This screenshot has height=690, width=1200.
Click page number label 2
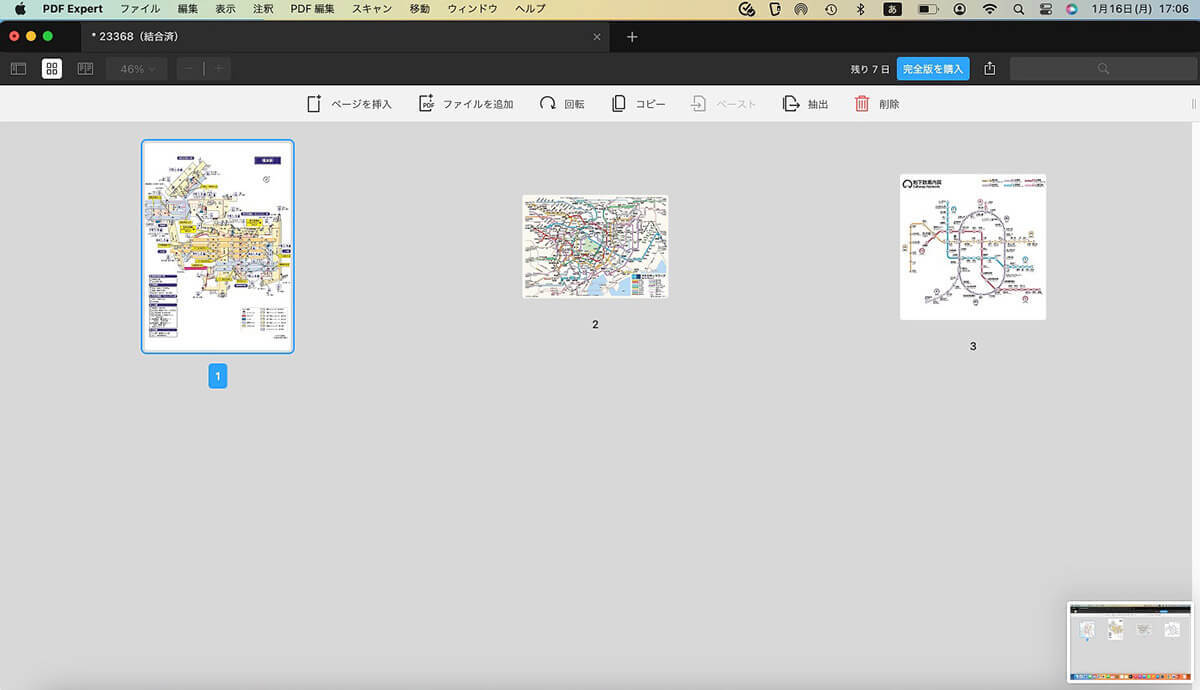tap(595, 325)
